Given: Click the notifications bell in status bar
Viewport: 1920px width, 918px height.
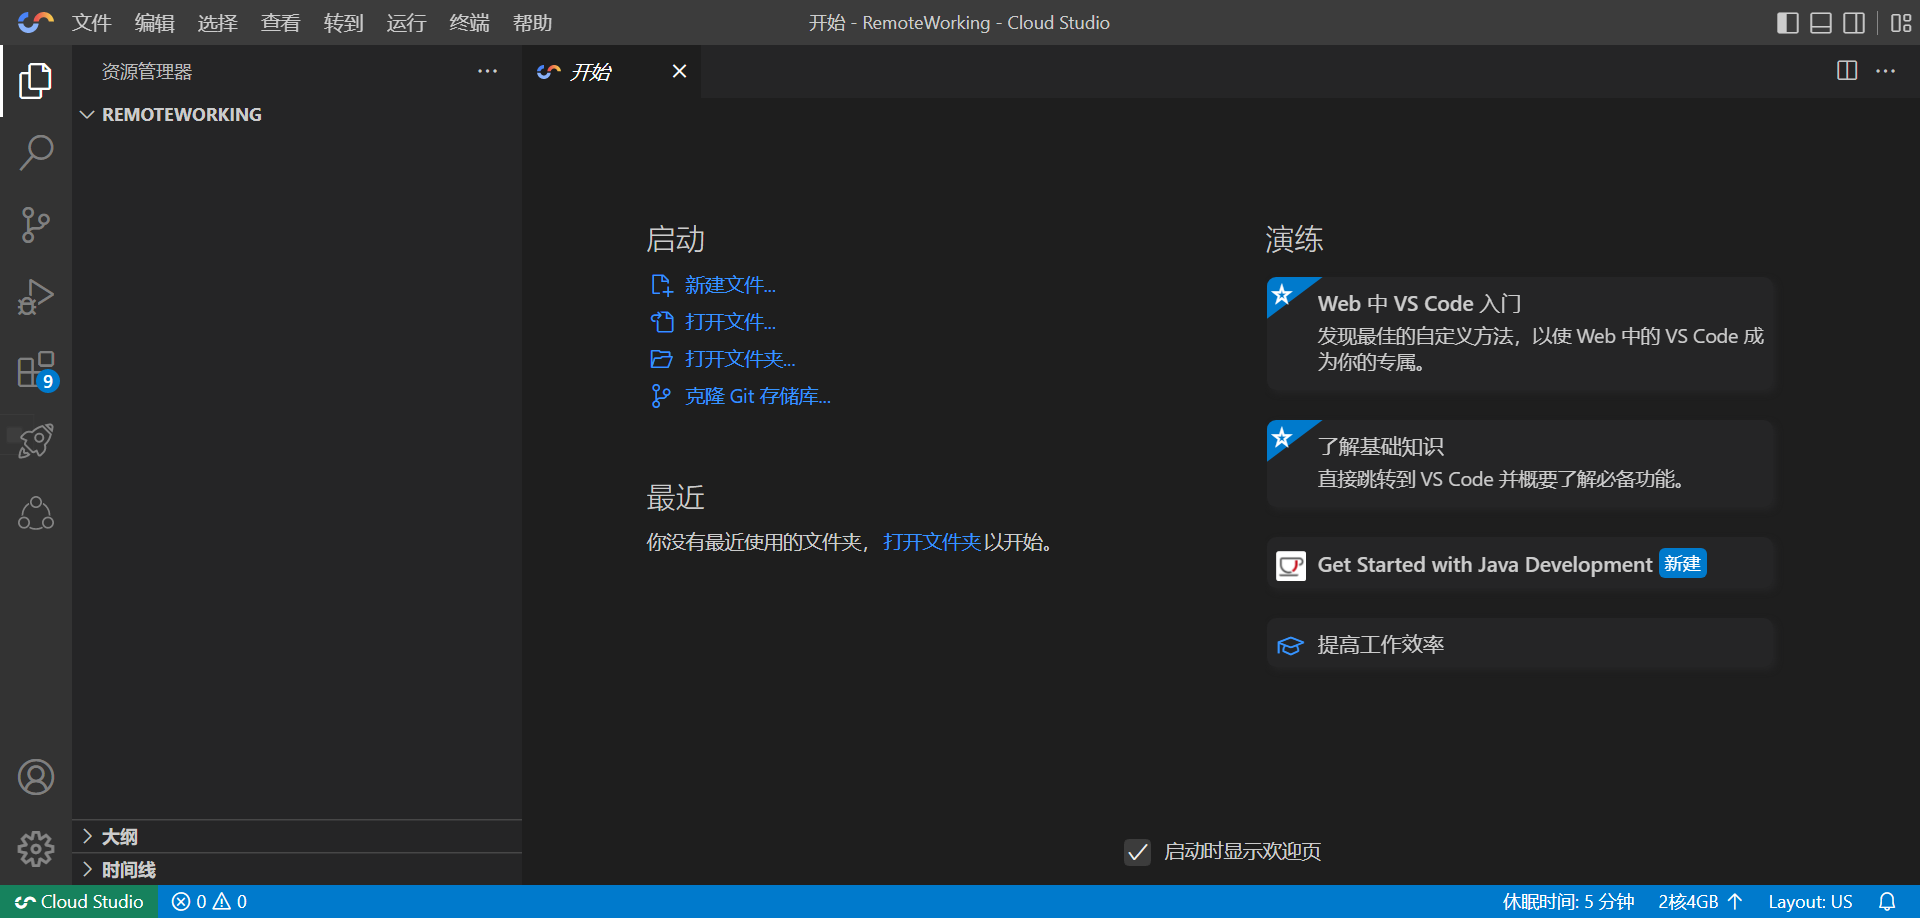Looking at the screenshot, I should [1887, 902].
